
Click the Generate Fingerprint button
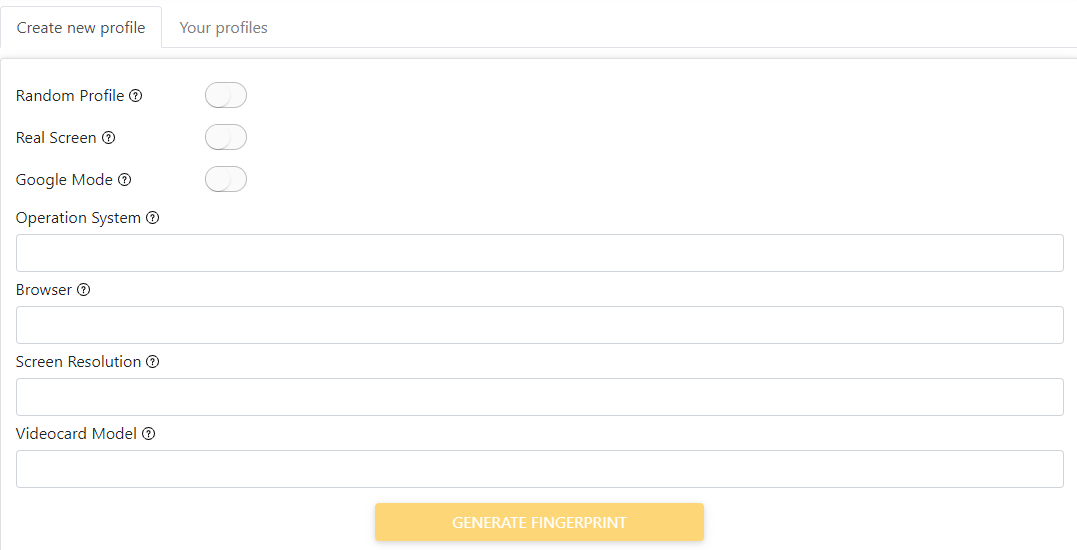[x=539, y=522]
